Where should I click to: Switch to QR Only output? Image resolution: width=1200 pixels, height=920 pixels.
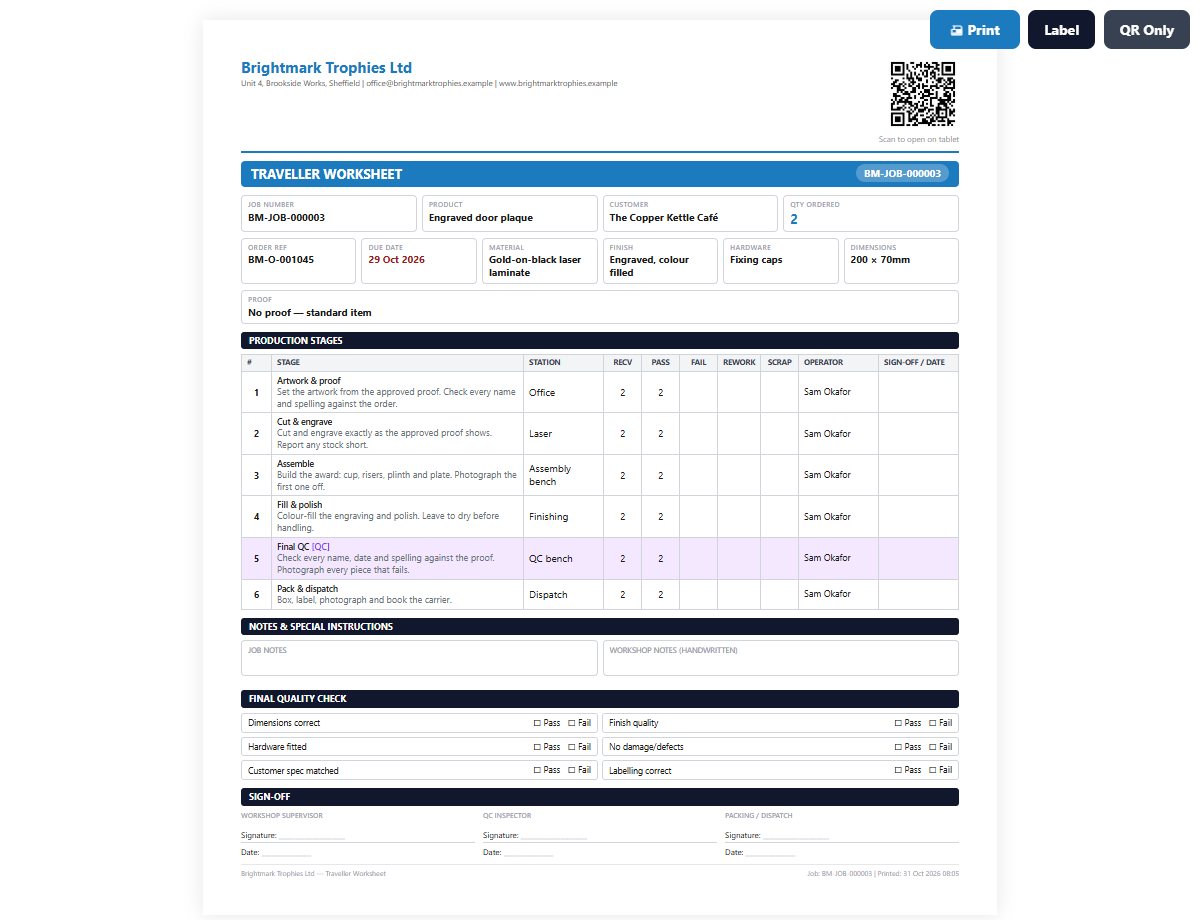(1147, 30)
